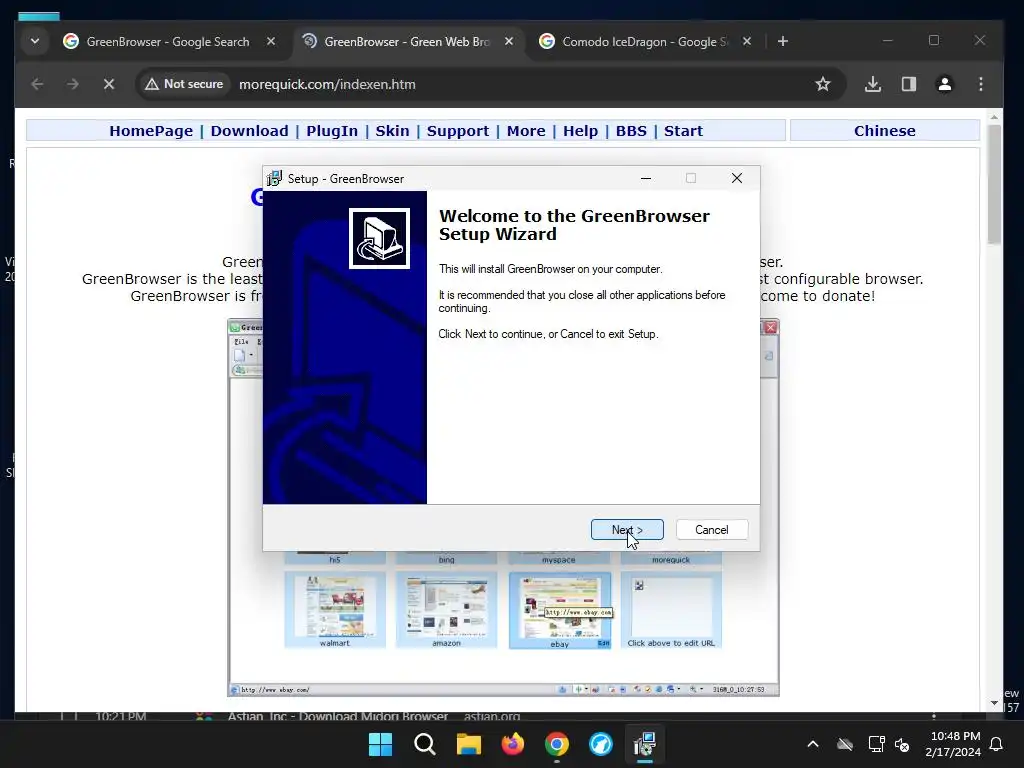
Task: Switch the site to Chinese
Action: pos(885,131)
